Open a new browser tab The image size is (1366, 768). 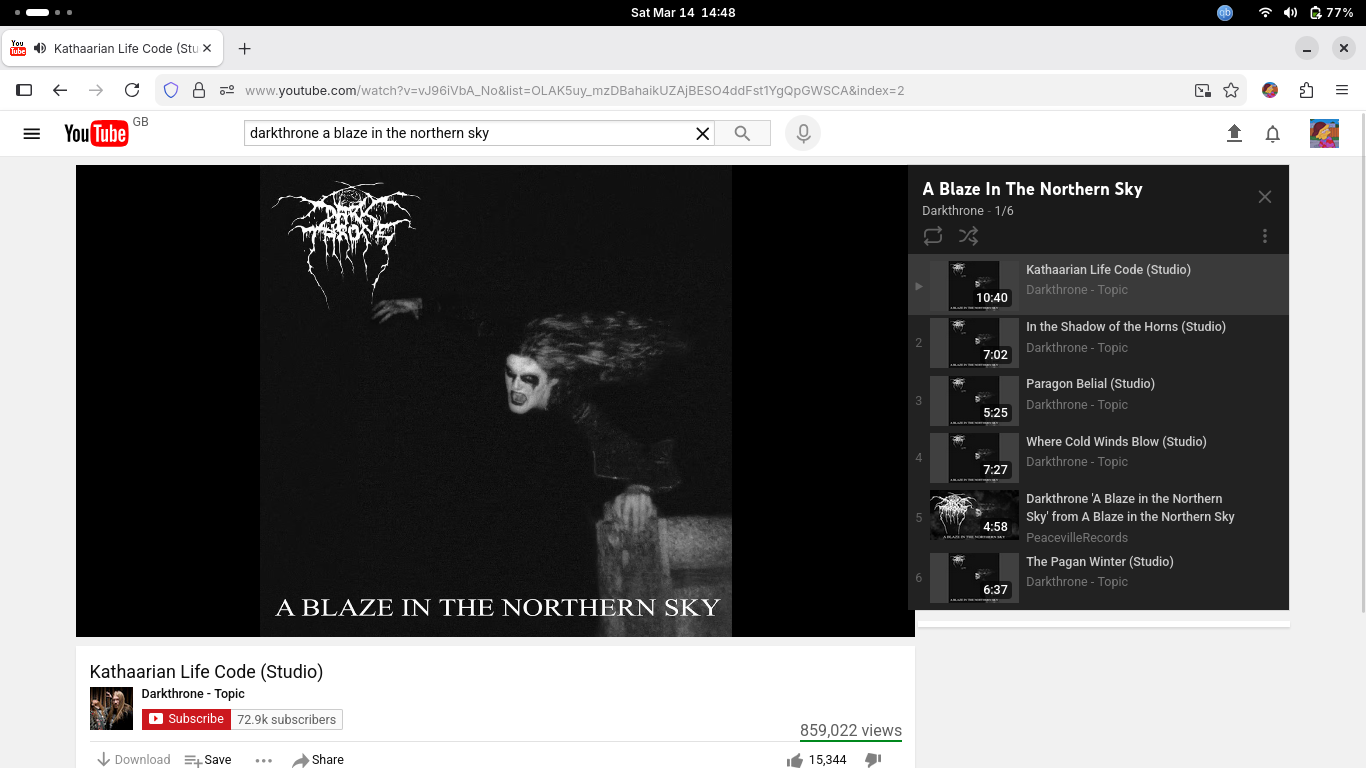(x=244, y=48)
